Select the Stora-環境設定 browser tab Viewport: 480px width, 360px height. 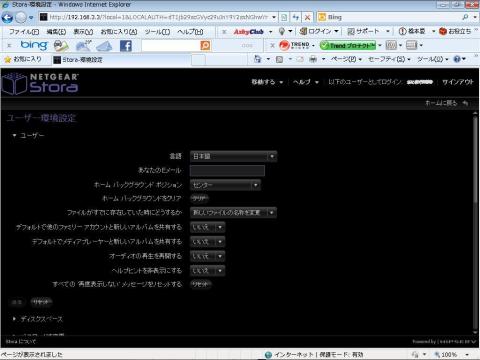pyautogui.click(x=121, y=60)
